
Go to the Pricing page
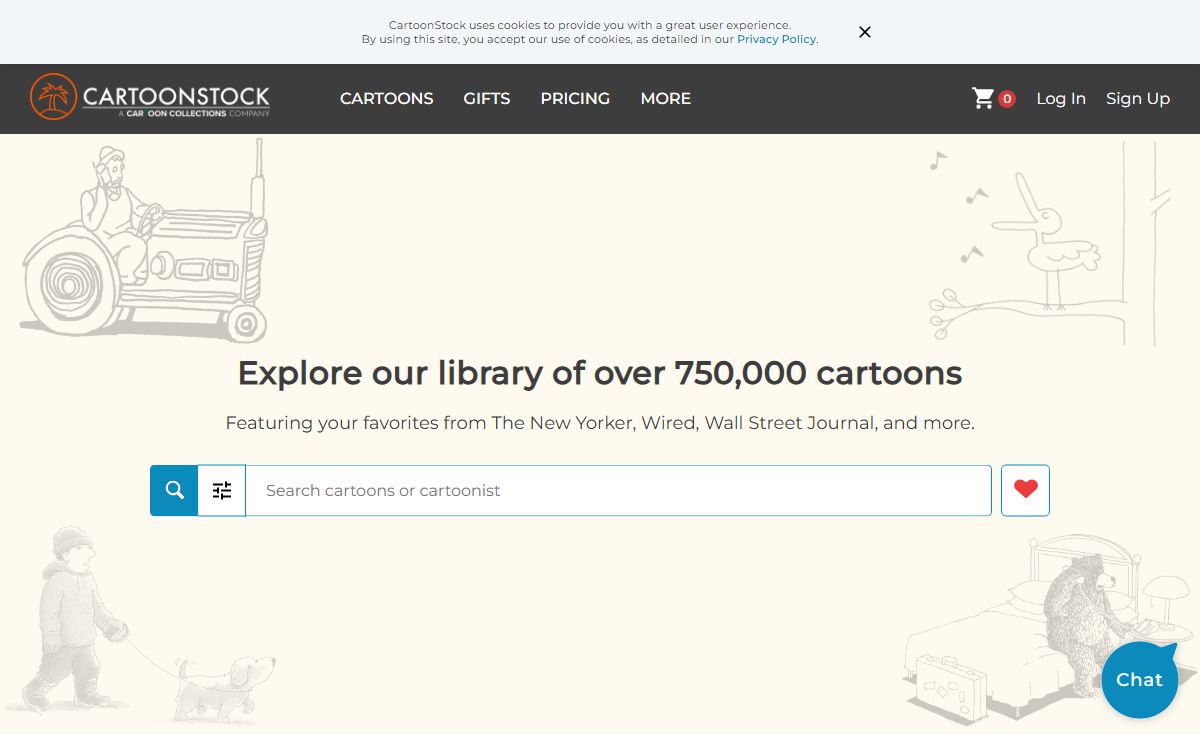pyautogui.click(x=575, y=98)
